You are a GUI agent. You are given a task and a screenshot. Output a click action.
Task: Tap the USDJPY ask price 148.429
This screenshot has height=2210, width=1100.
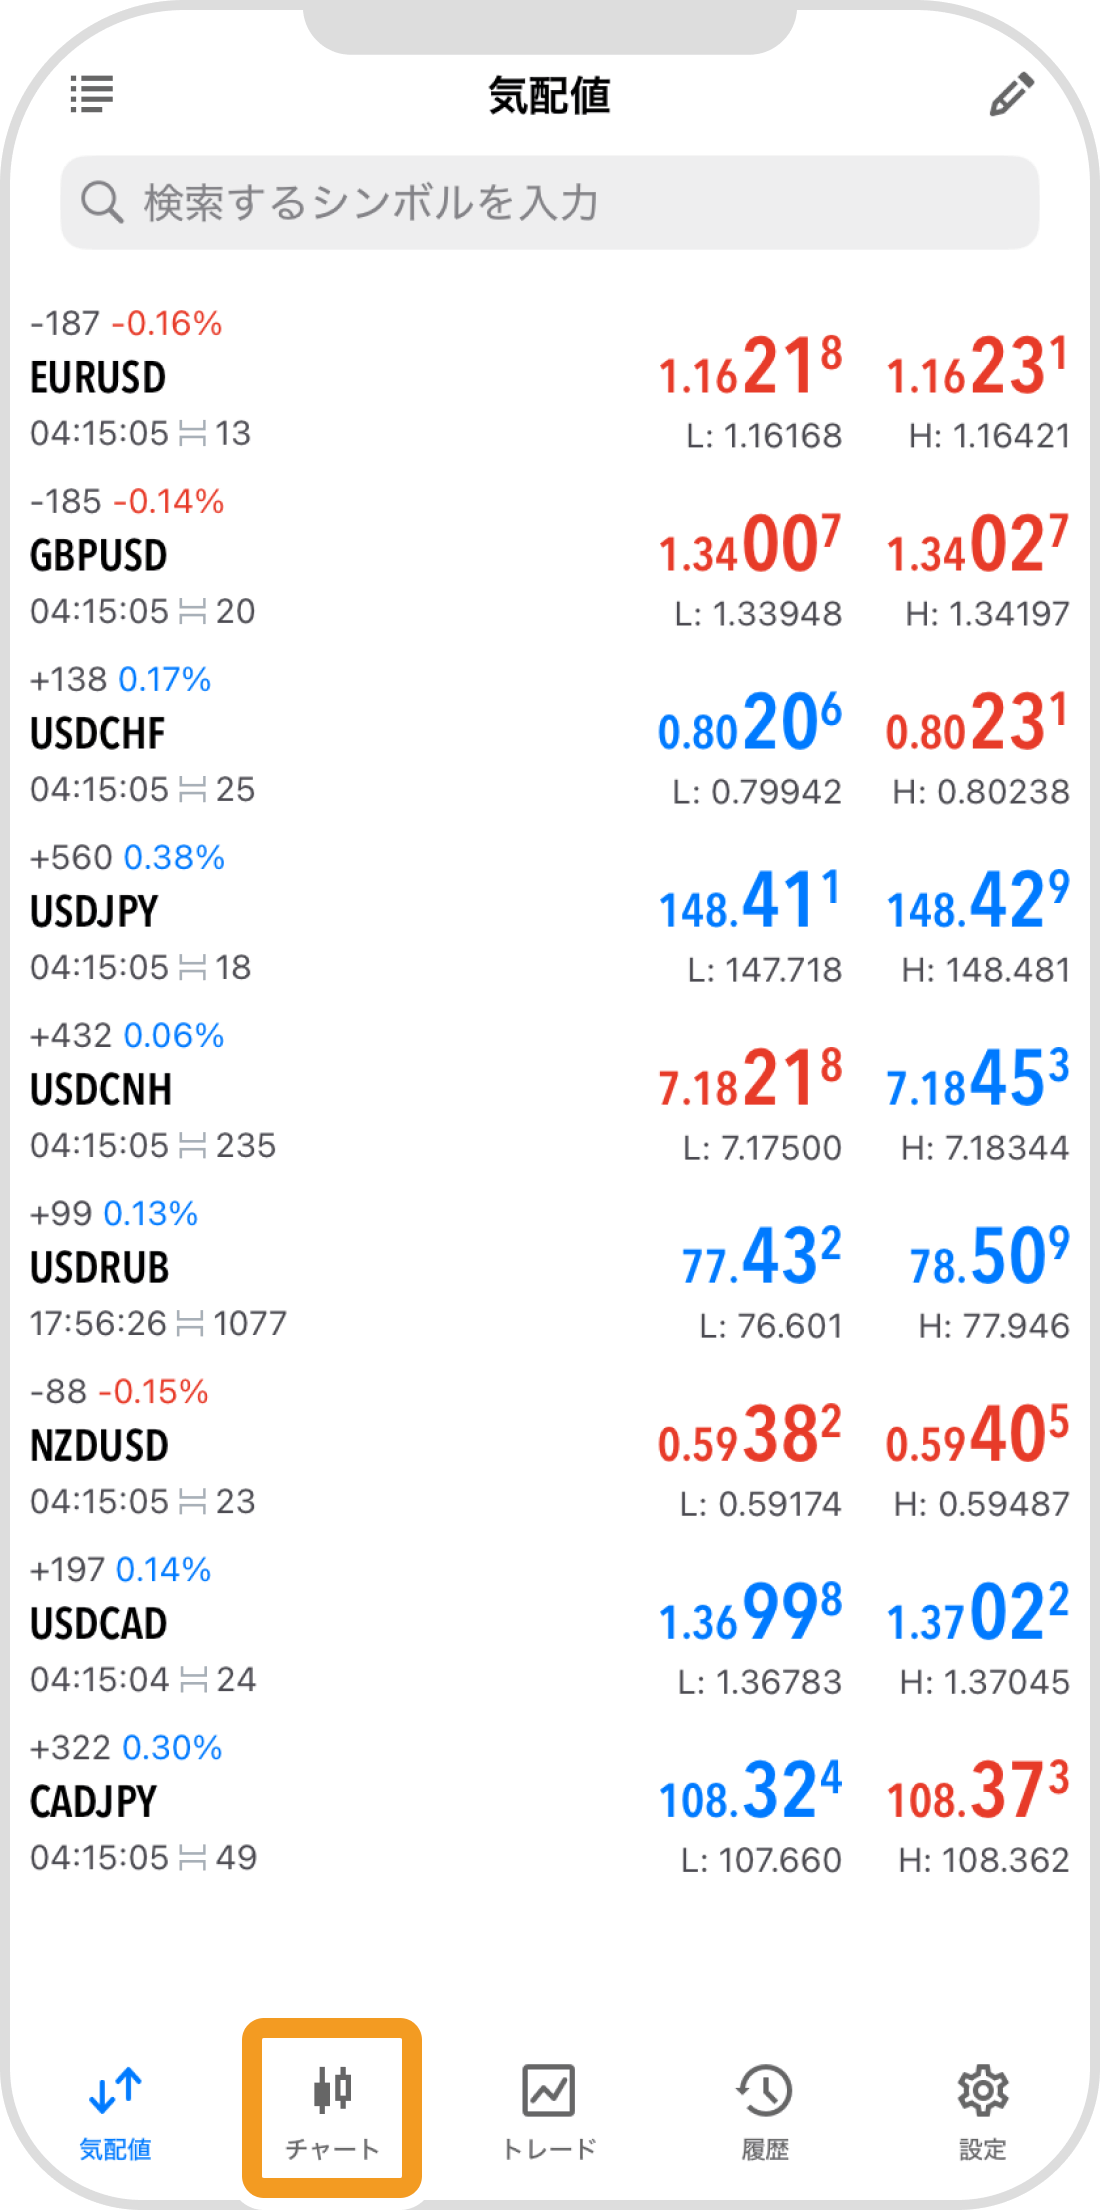click(978, 901)
